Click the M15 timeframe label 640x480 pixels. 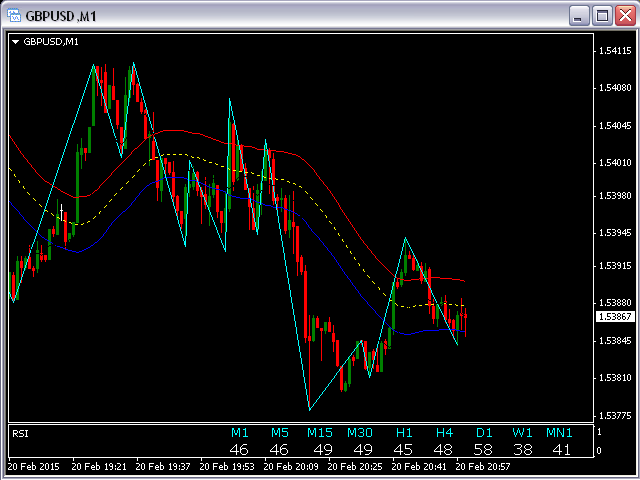(x=320, y=432)
